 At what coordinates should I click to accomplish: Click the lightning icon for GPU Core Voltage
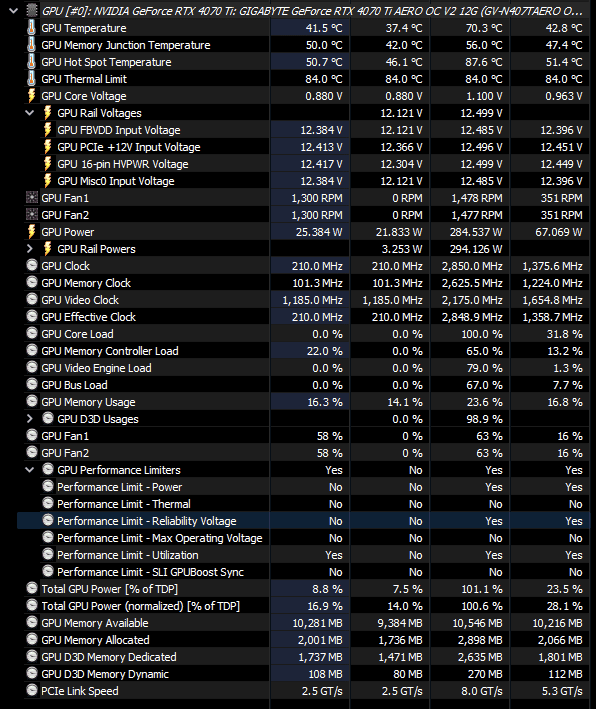(x=32, y=96)
